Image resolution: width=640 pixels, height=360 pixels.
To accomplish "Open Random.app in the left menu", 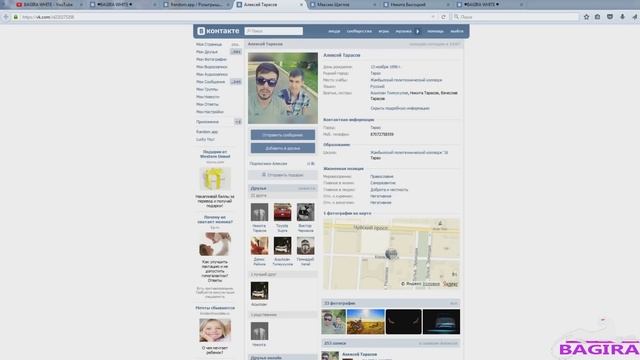I will (207, 131).
